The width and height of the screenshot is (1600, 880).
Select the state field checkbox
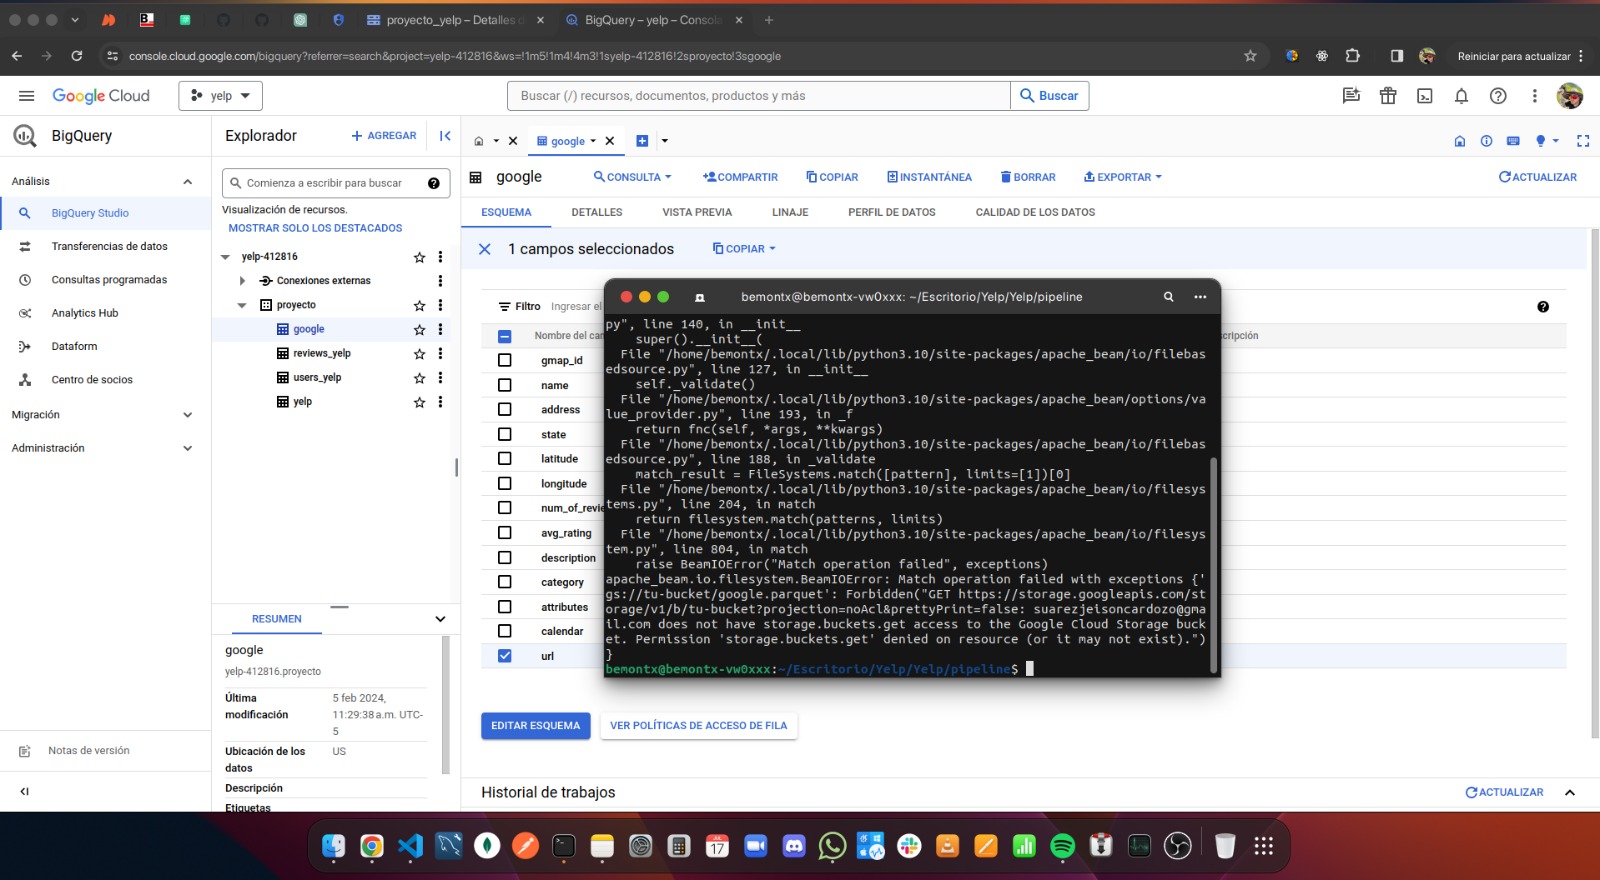pos(504,434)
